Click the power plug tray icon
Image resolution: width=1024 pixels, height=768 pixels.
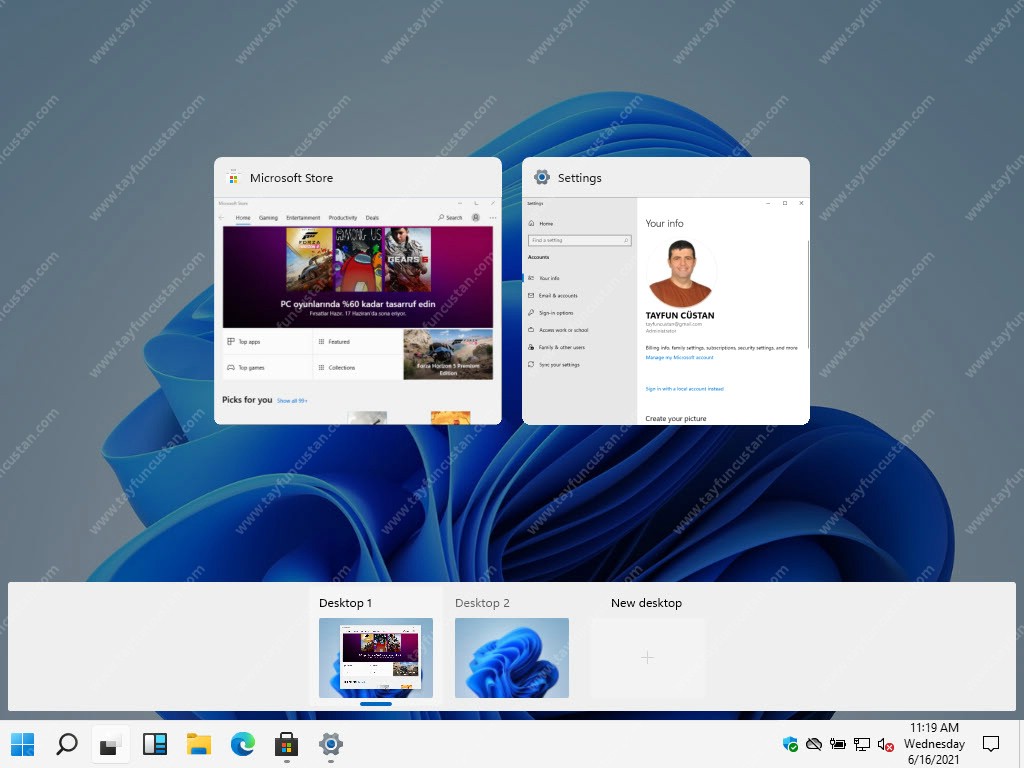[838, 744]
